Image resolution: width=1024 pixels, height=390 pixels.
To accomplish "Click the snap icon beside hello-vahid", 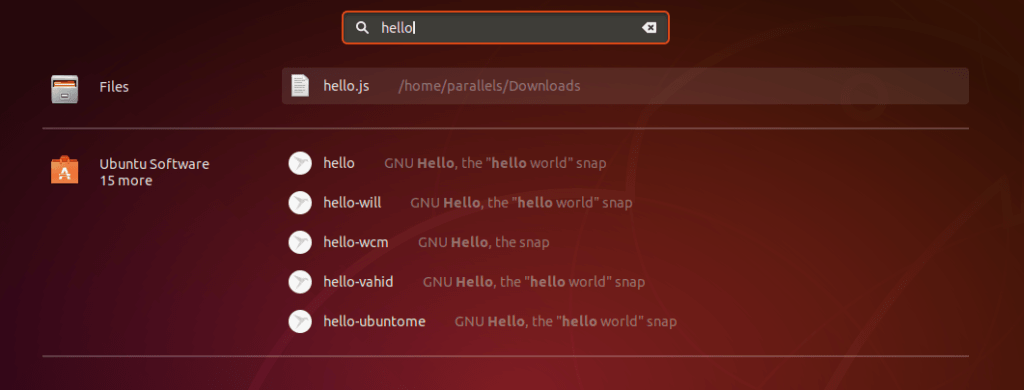I will pyautogui.click(x=300, y=282).
